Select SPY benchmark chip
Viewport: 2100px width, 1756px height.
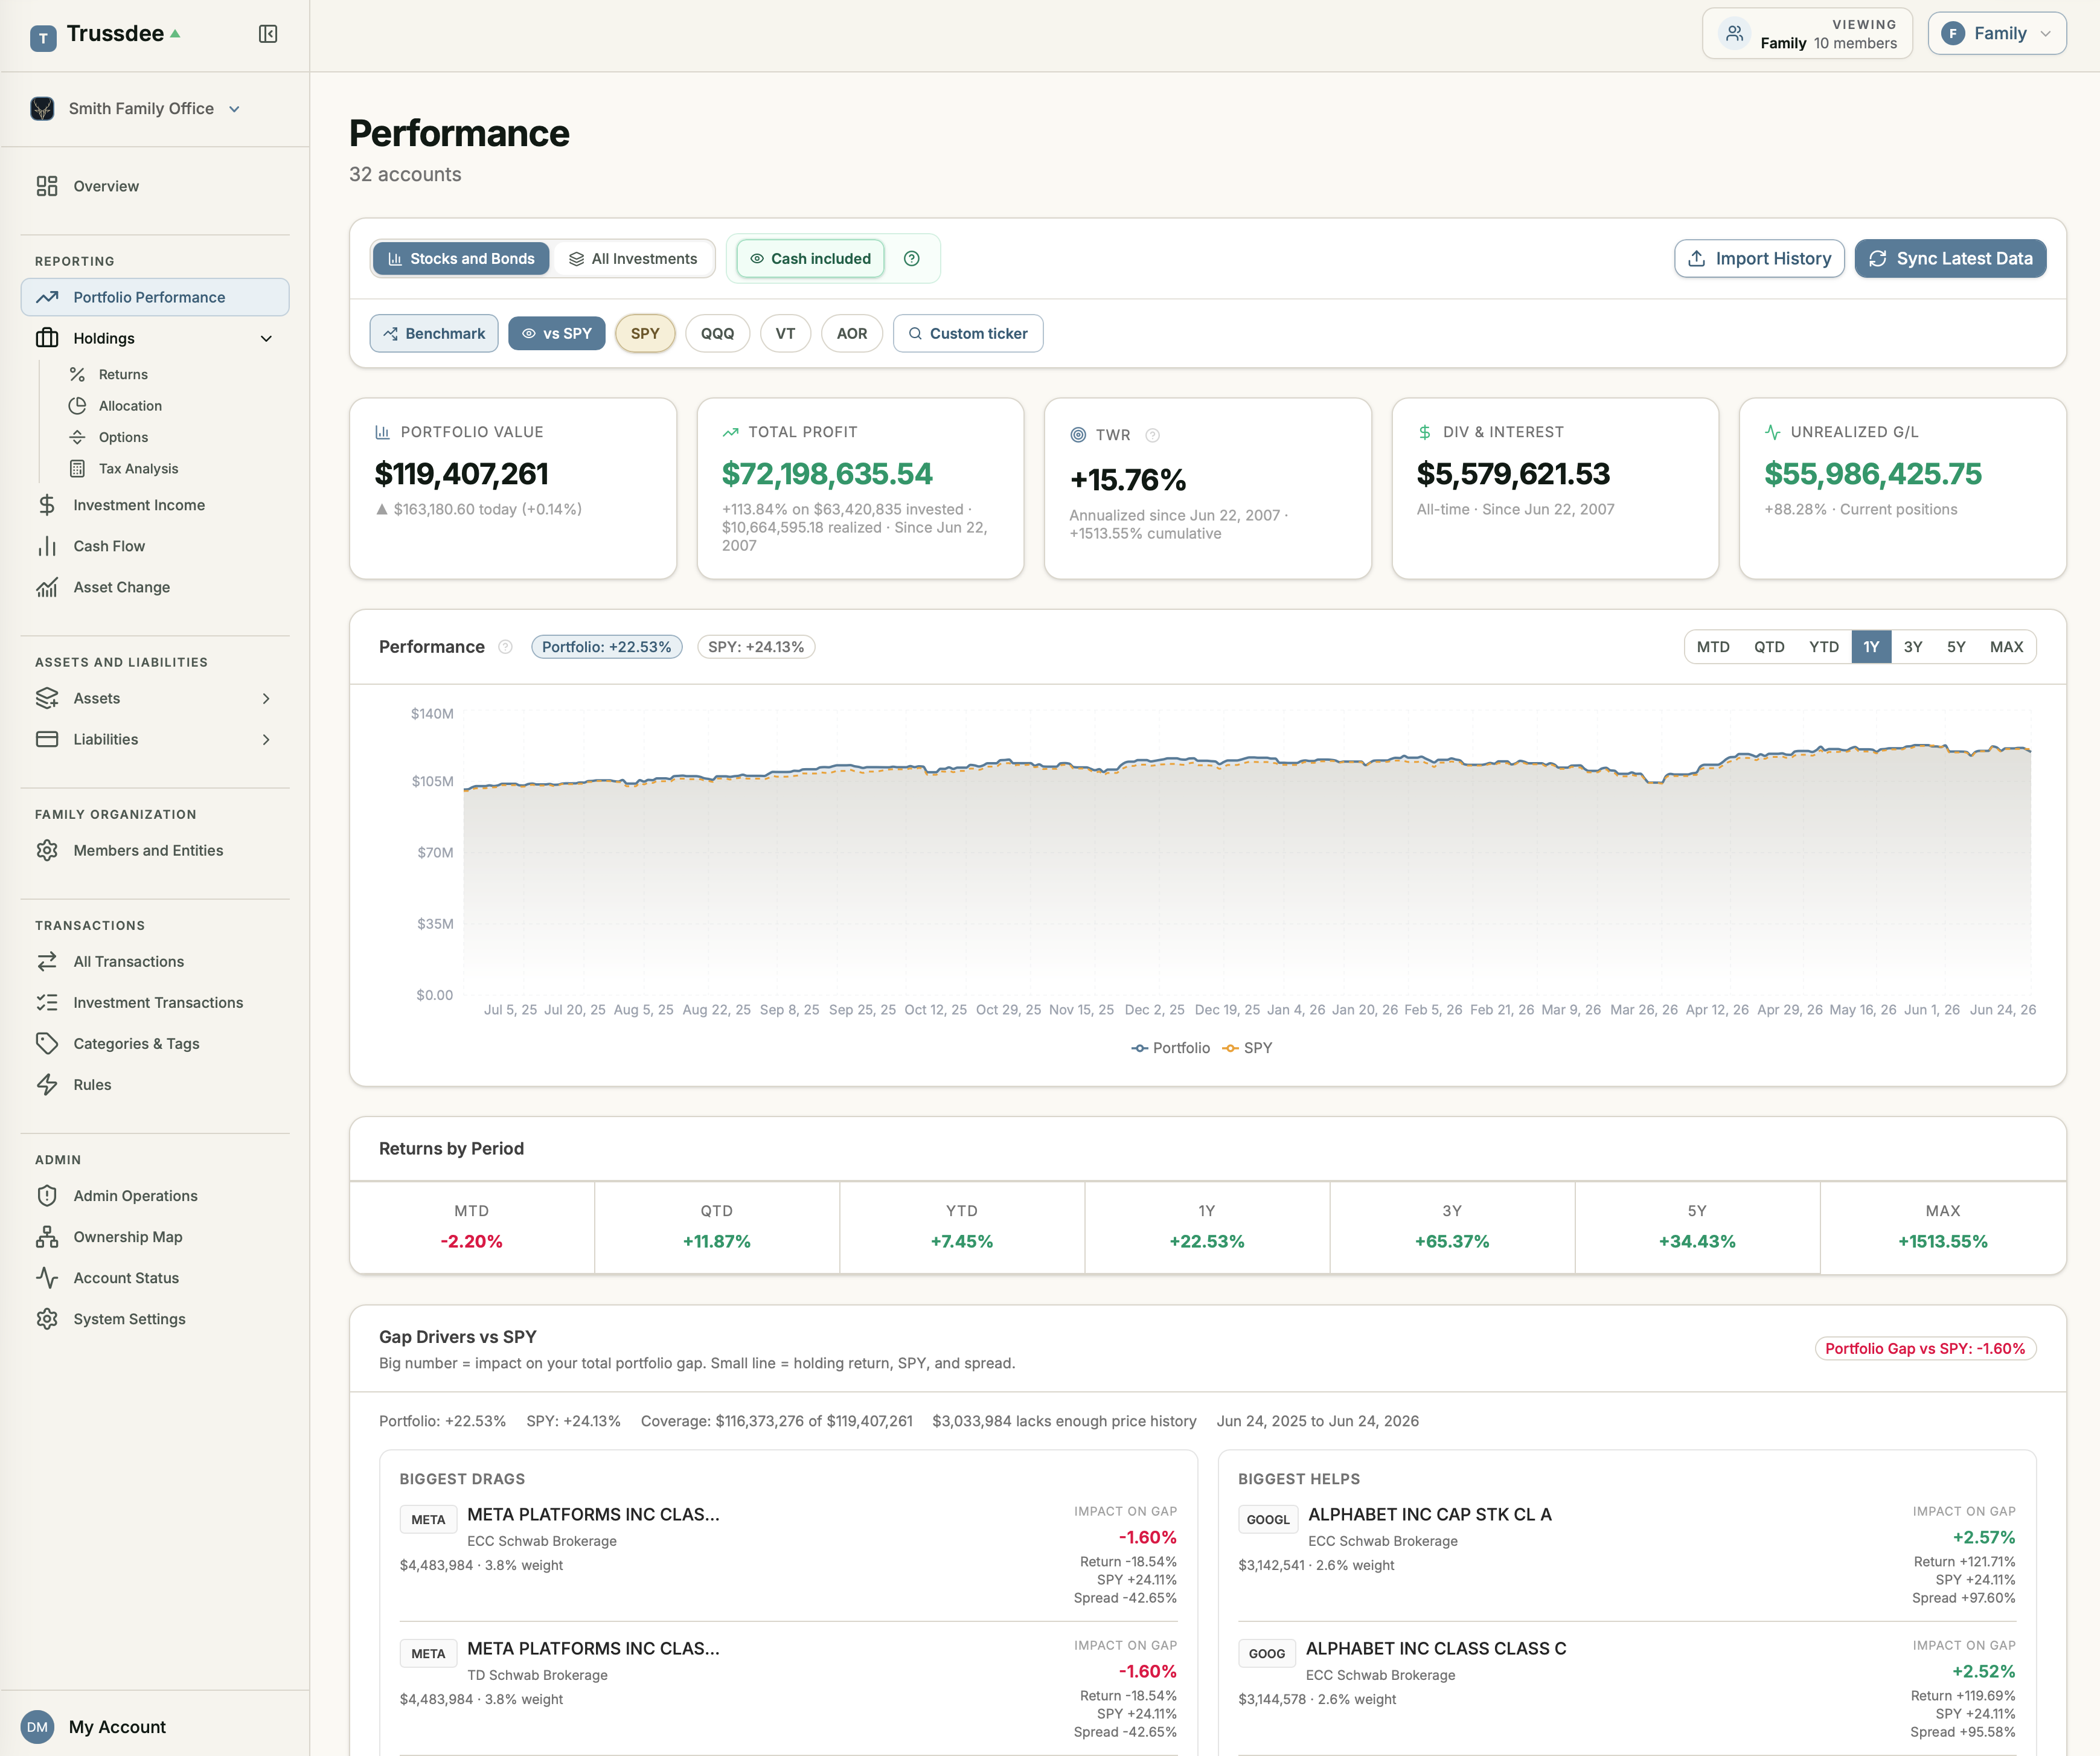pos(645,333)
